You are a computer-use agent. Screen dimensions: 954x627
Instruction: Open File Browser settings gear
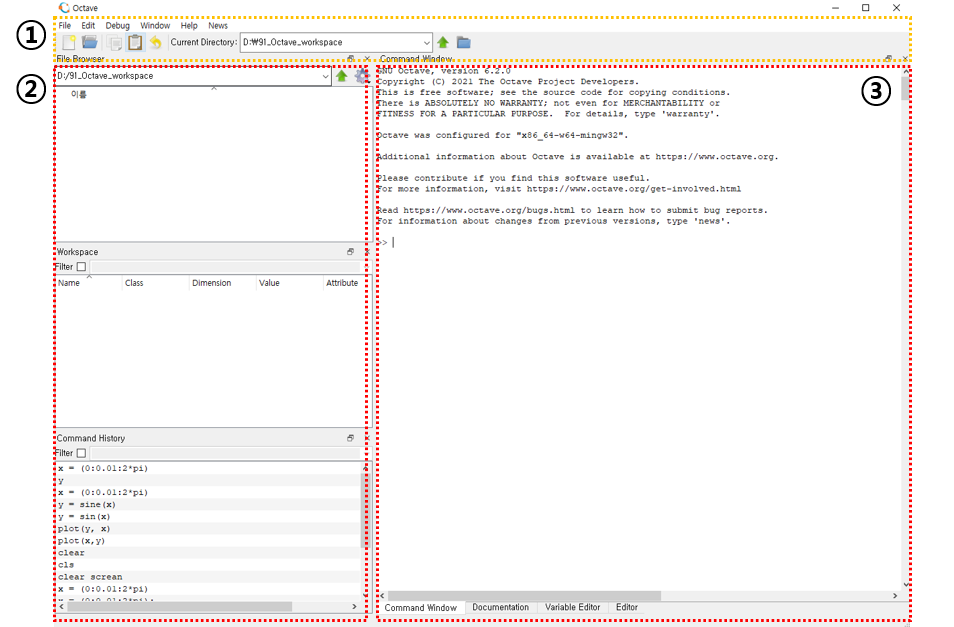(361, 75)
